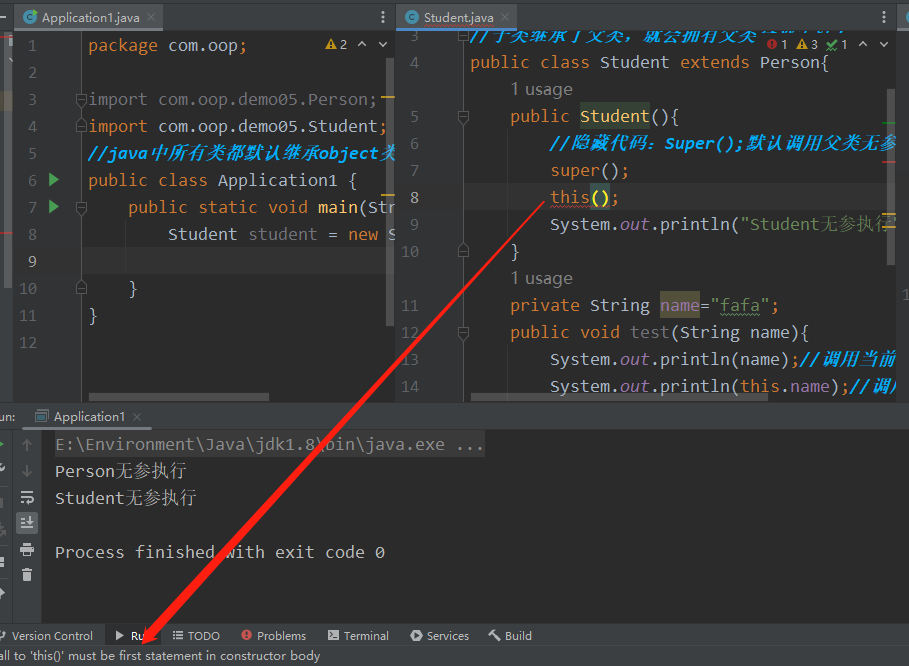This screenshot has height=666, width=909.
Task: Place cursor on this() call at line 8
Action: click(584, 197)
